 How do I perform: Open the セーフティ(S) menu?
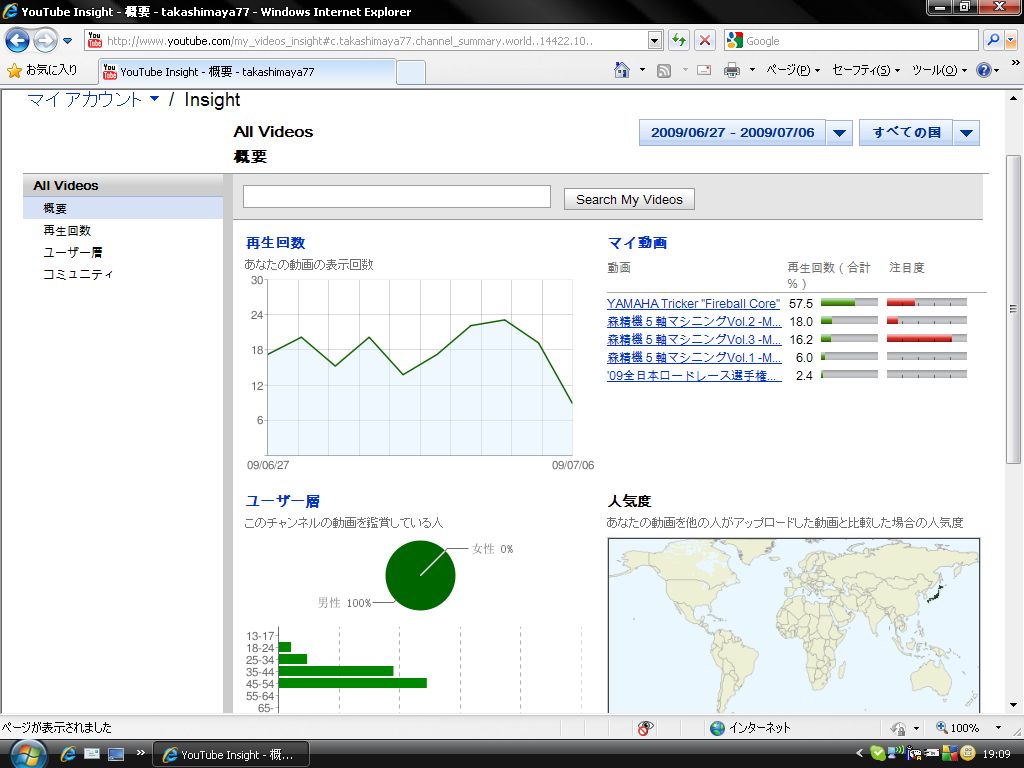865,70
